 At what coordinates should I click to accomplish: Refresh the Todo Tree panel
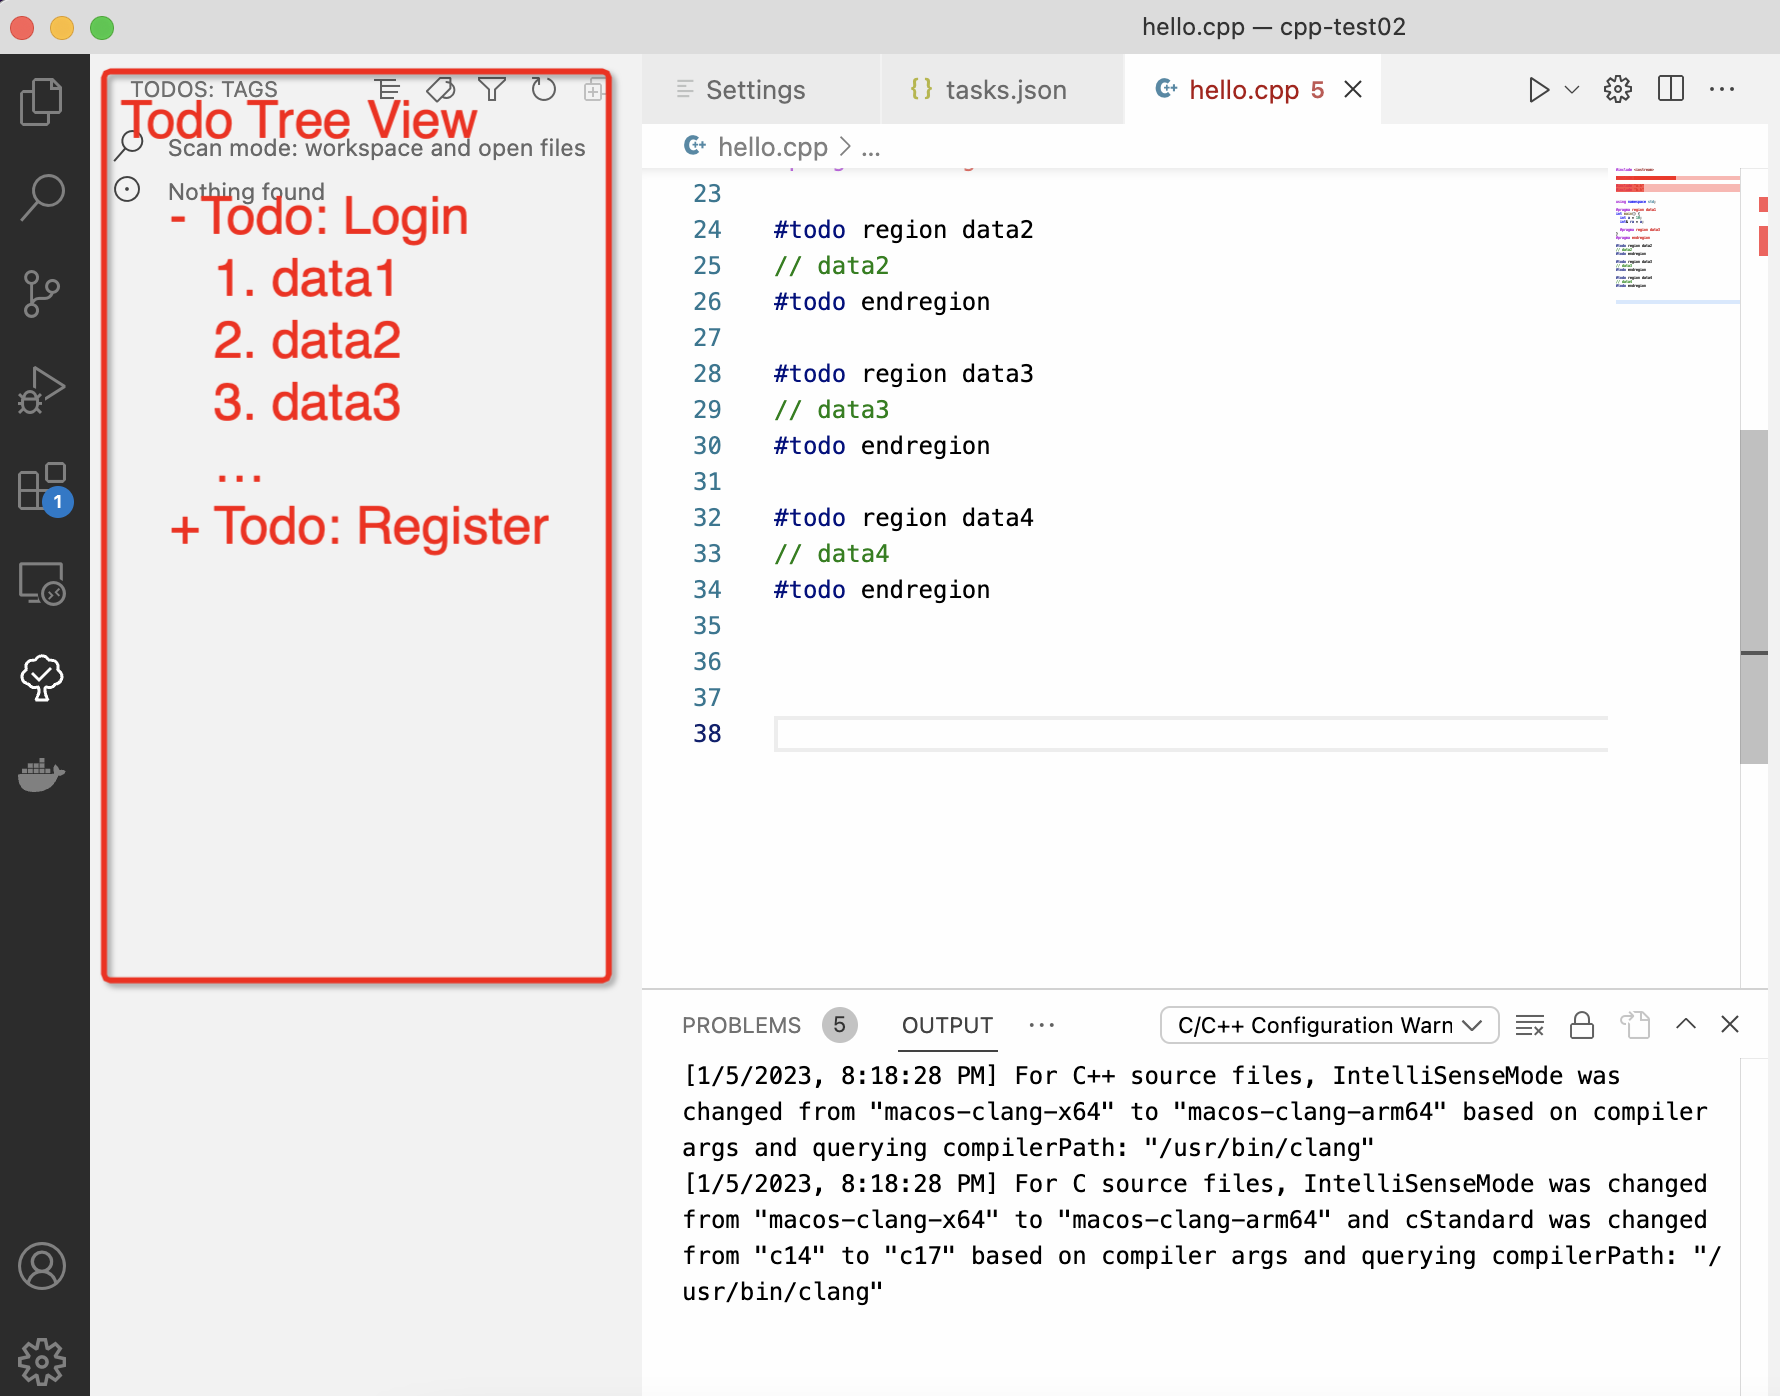pyautogui.click(x=543, y=89)
